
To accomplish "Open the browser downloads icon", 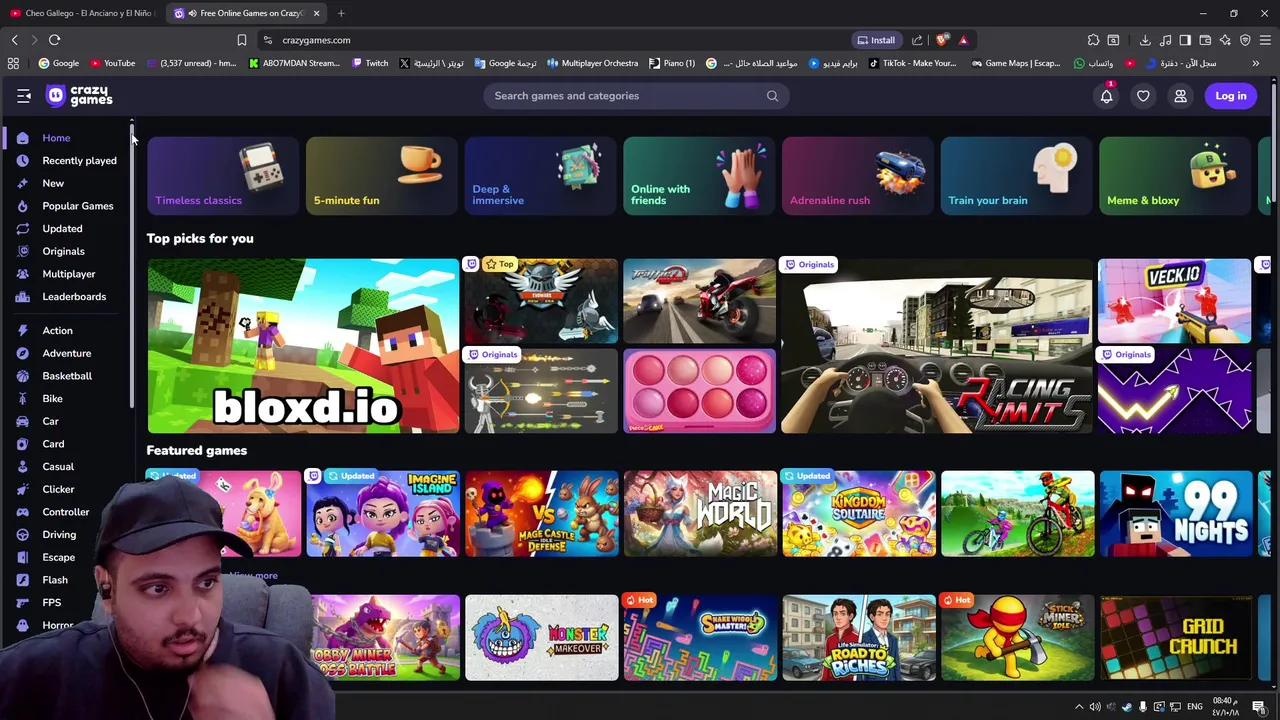I will point(1145,40).
